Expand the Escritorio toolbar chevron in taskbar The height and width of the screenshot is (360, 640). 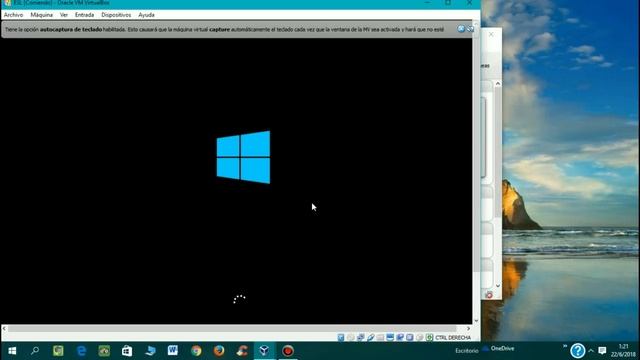point(565,346)
